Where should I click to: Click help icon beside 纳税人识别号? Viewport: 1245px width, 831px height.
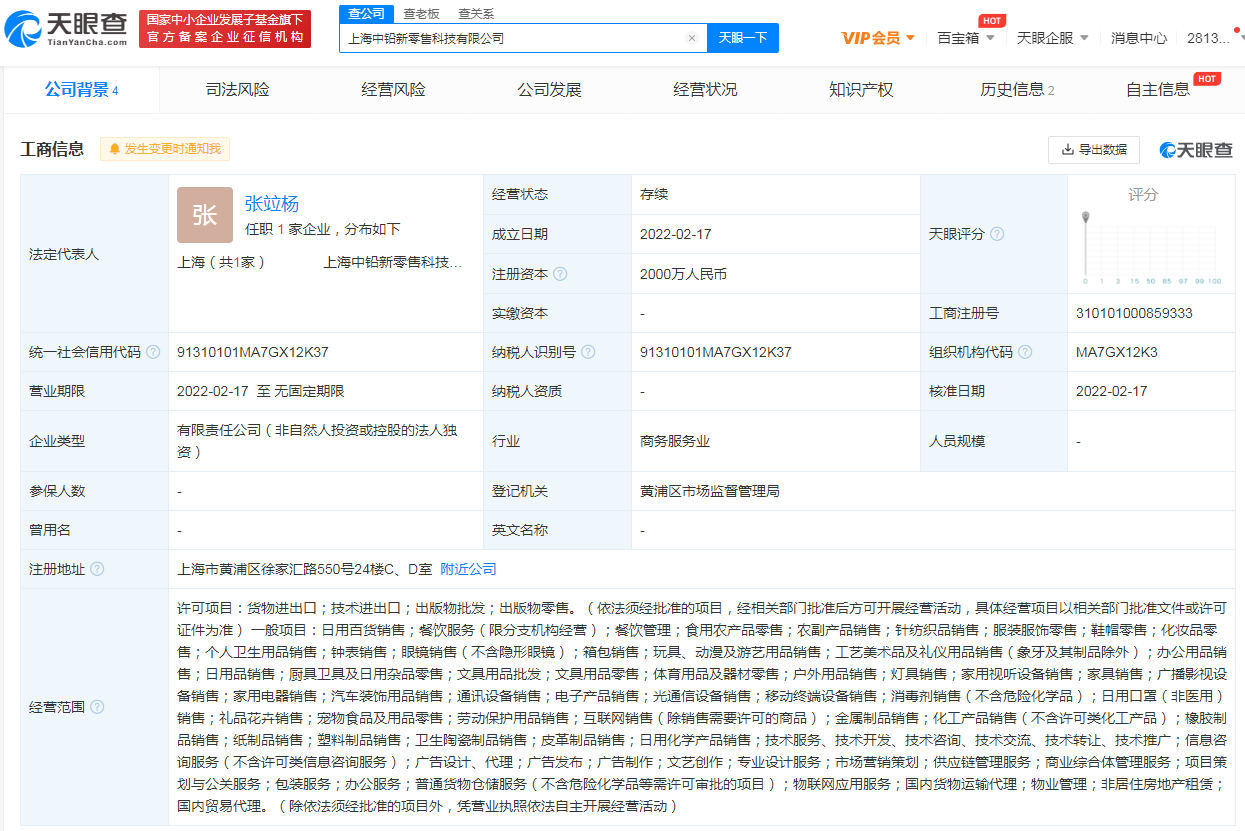(588, 352)
